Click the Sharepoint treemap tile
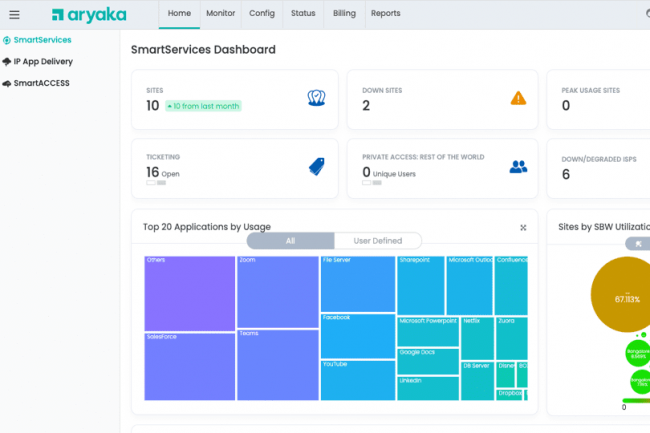 pyautogui.click(x=421, y=285)
